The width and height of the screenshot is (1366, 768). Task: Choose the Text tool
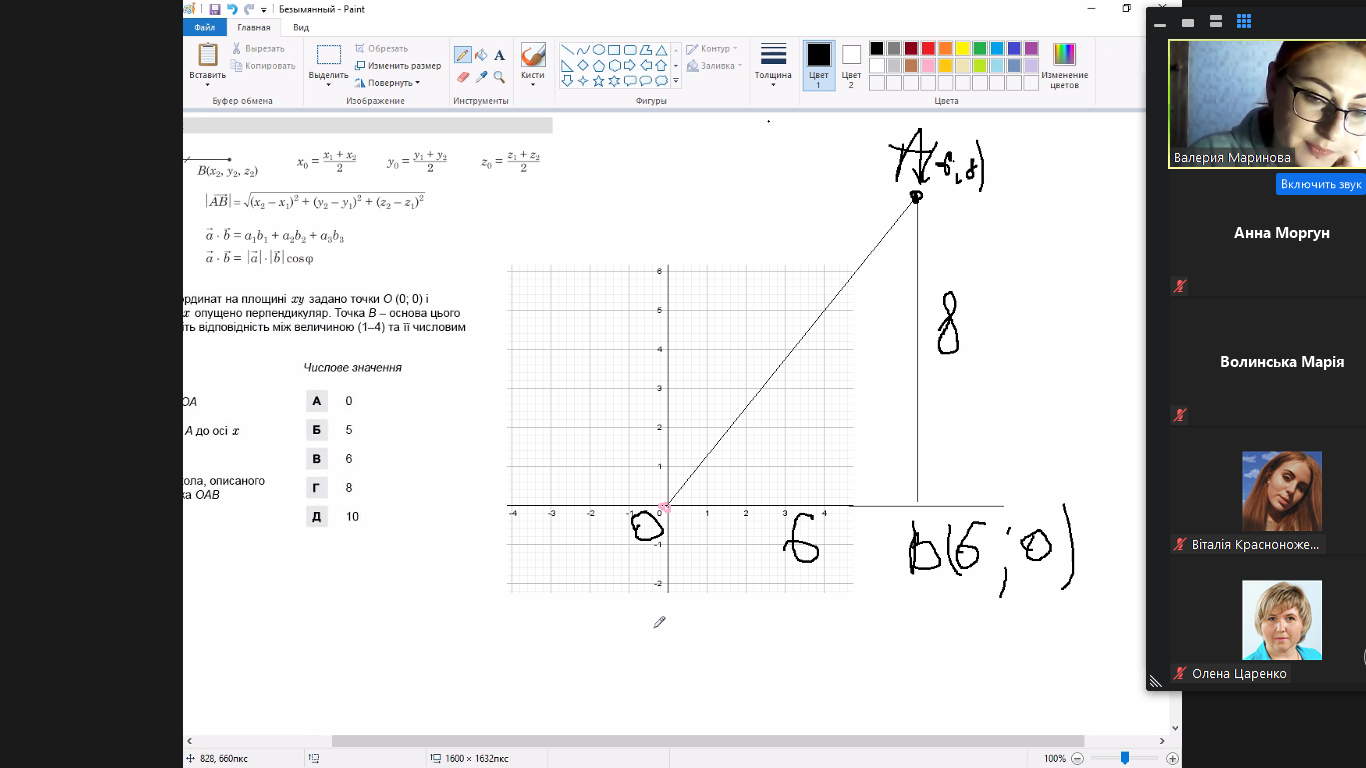click(x=499, y=55)
